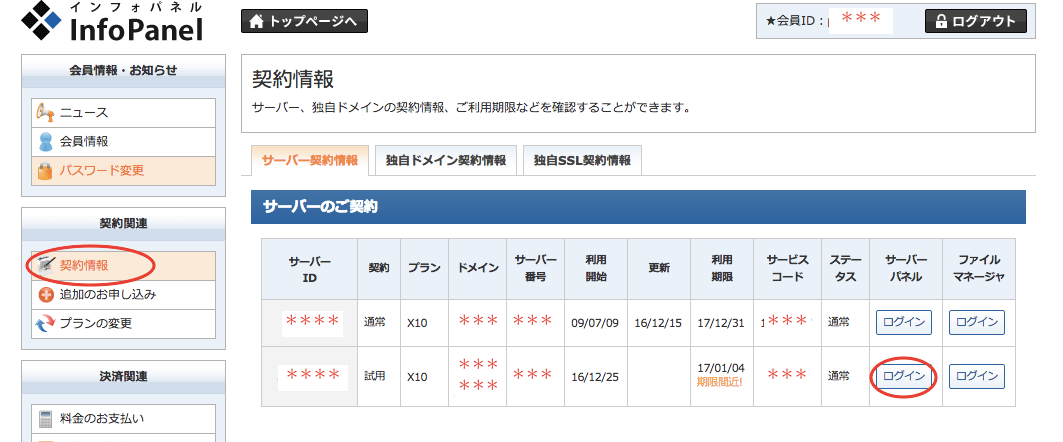Click the InfoPanel logo
This screenshot has width=1063, height=442.
click(x=112, y=24)
